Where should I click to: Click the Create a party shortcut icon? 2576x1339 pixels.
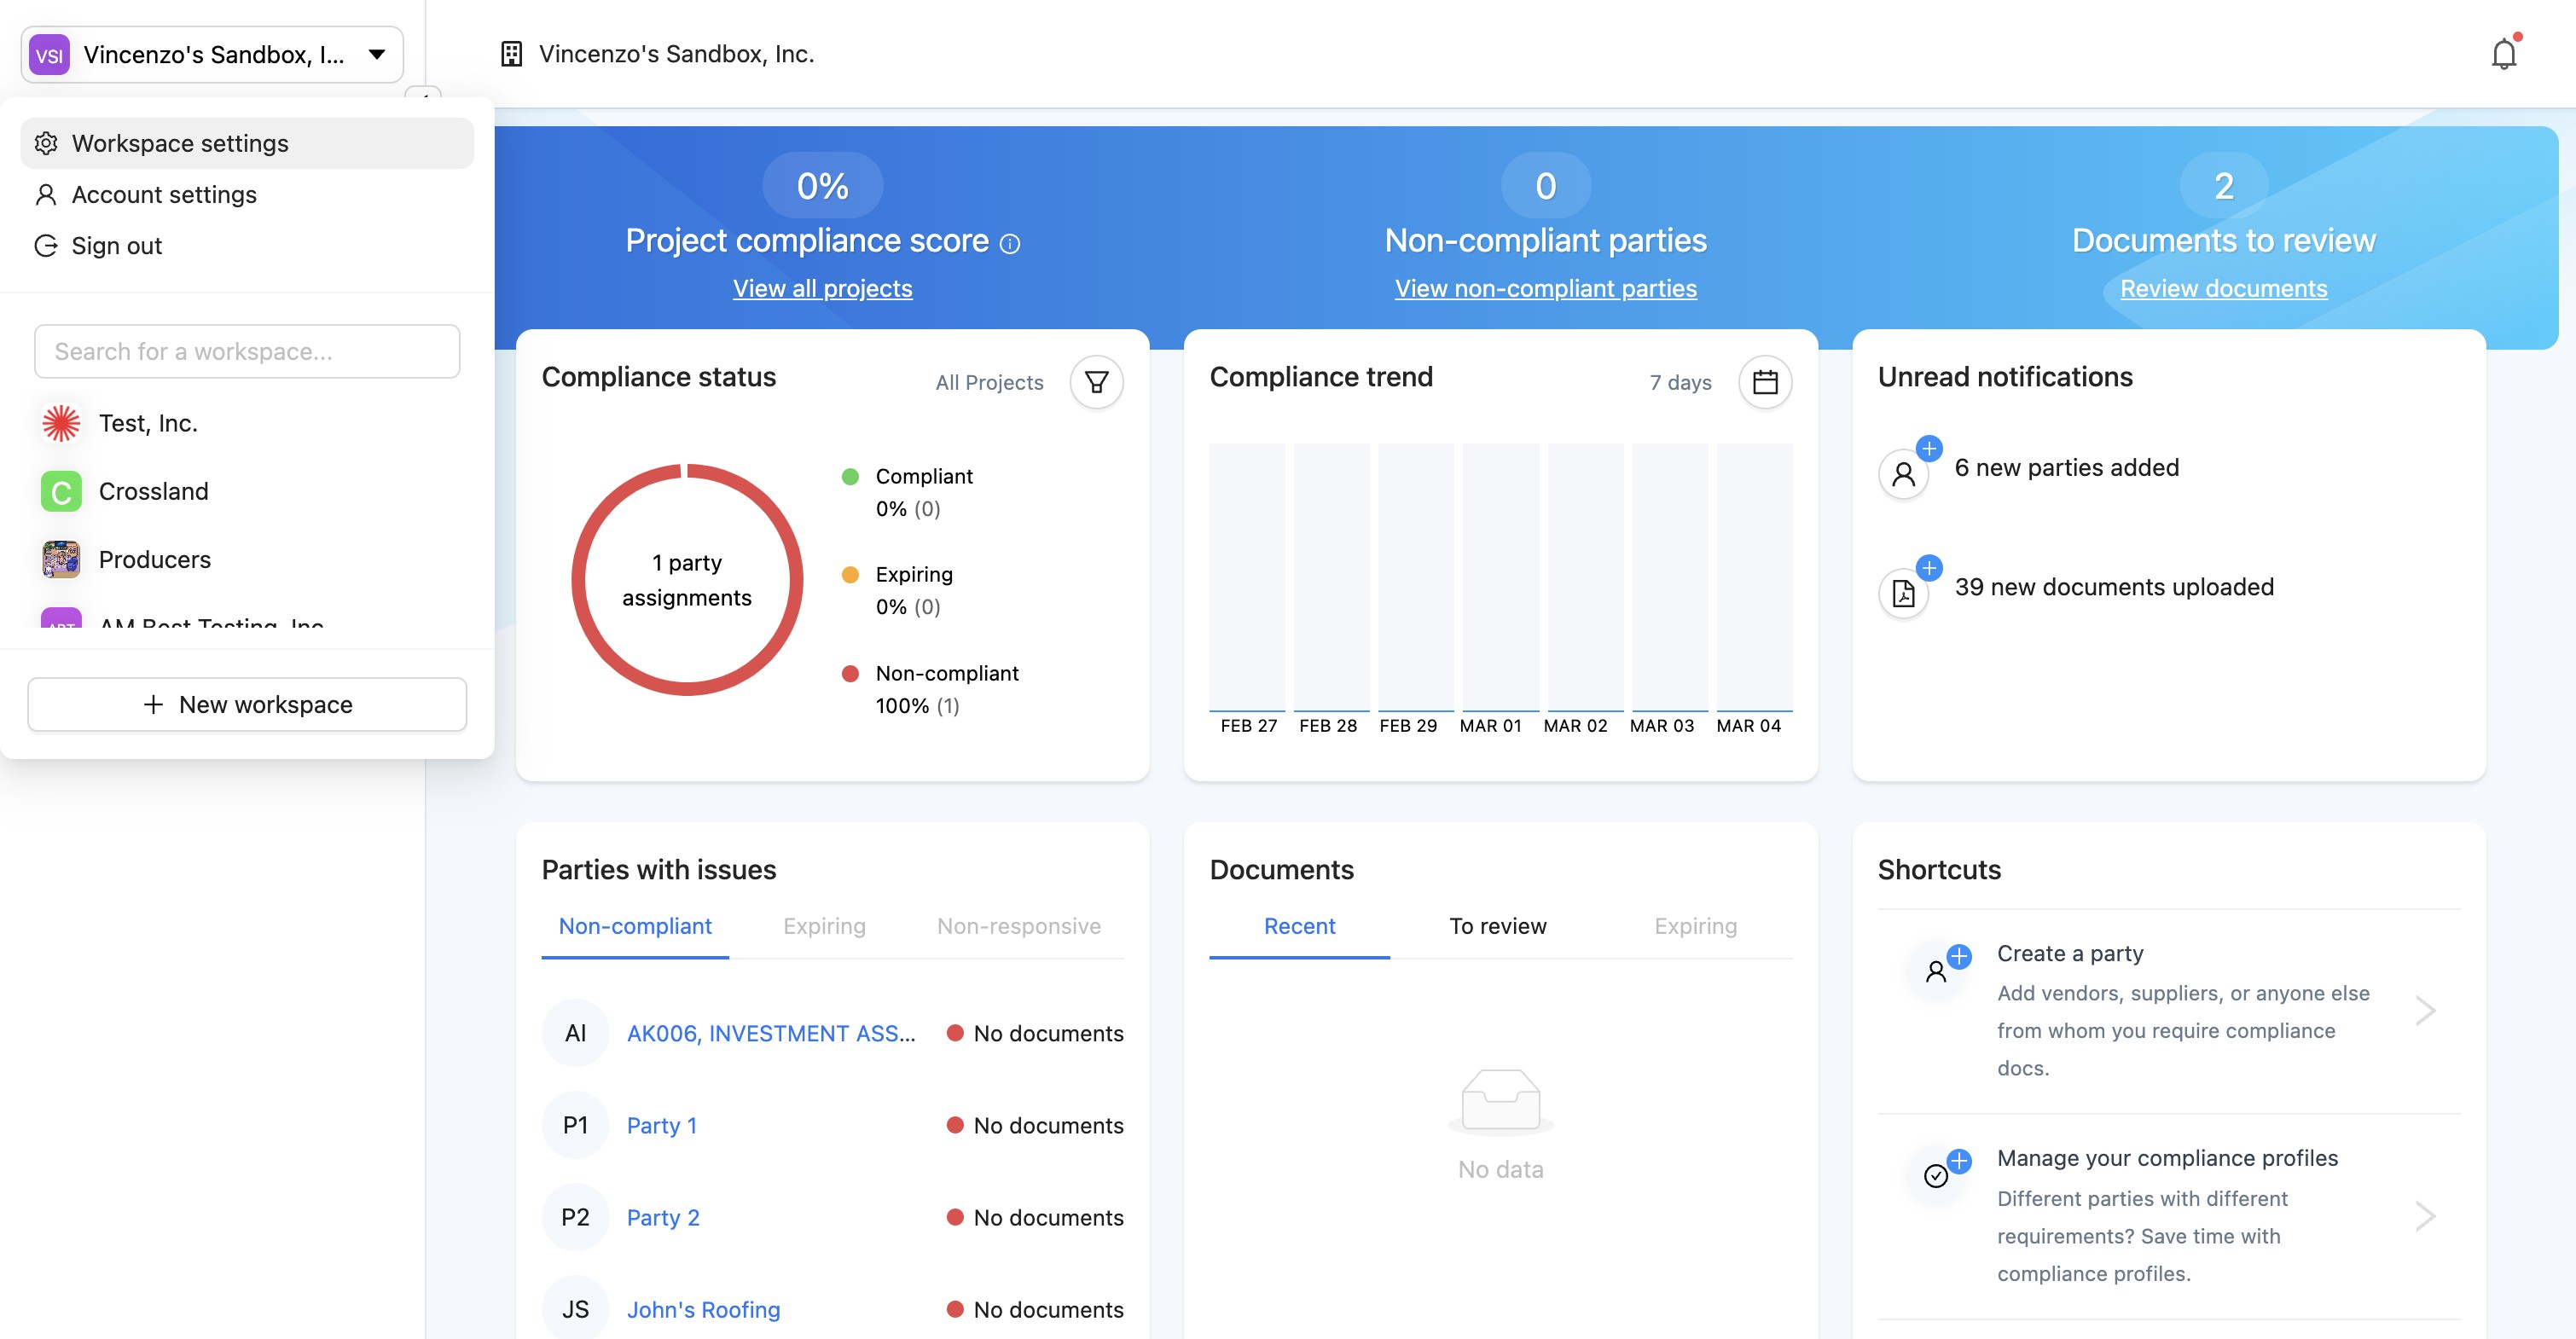[1937, 970]
